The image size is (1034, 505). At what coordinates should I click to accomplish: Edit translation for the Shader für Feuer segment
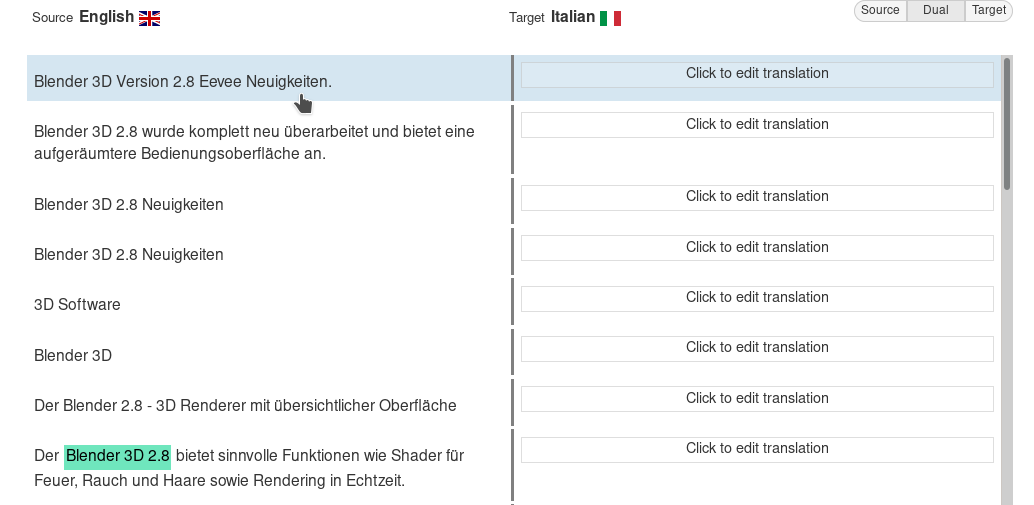pyautogui.click(x=757, y=449)
